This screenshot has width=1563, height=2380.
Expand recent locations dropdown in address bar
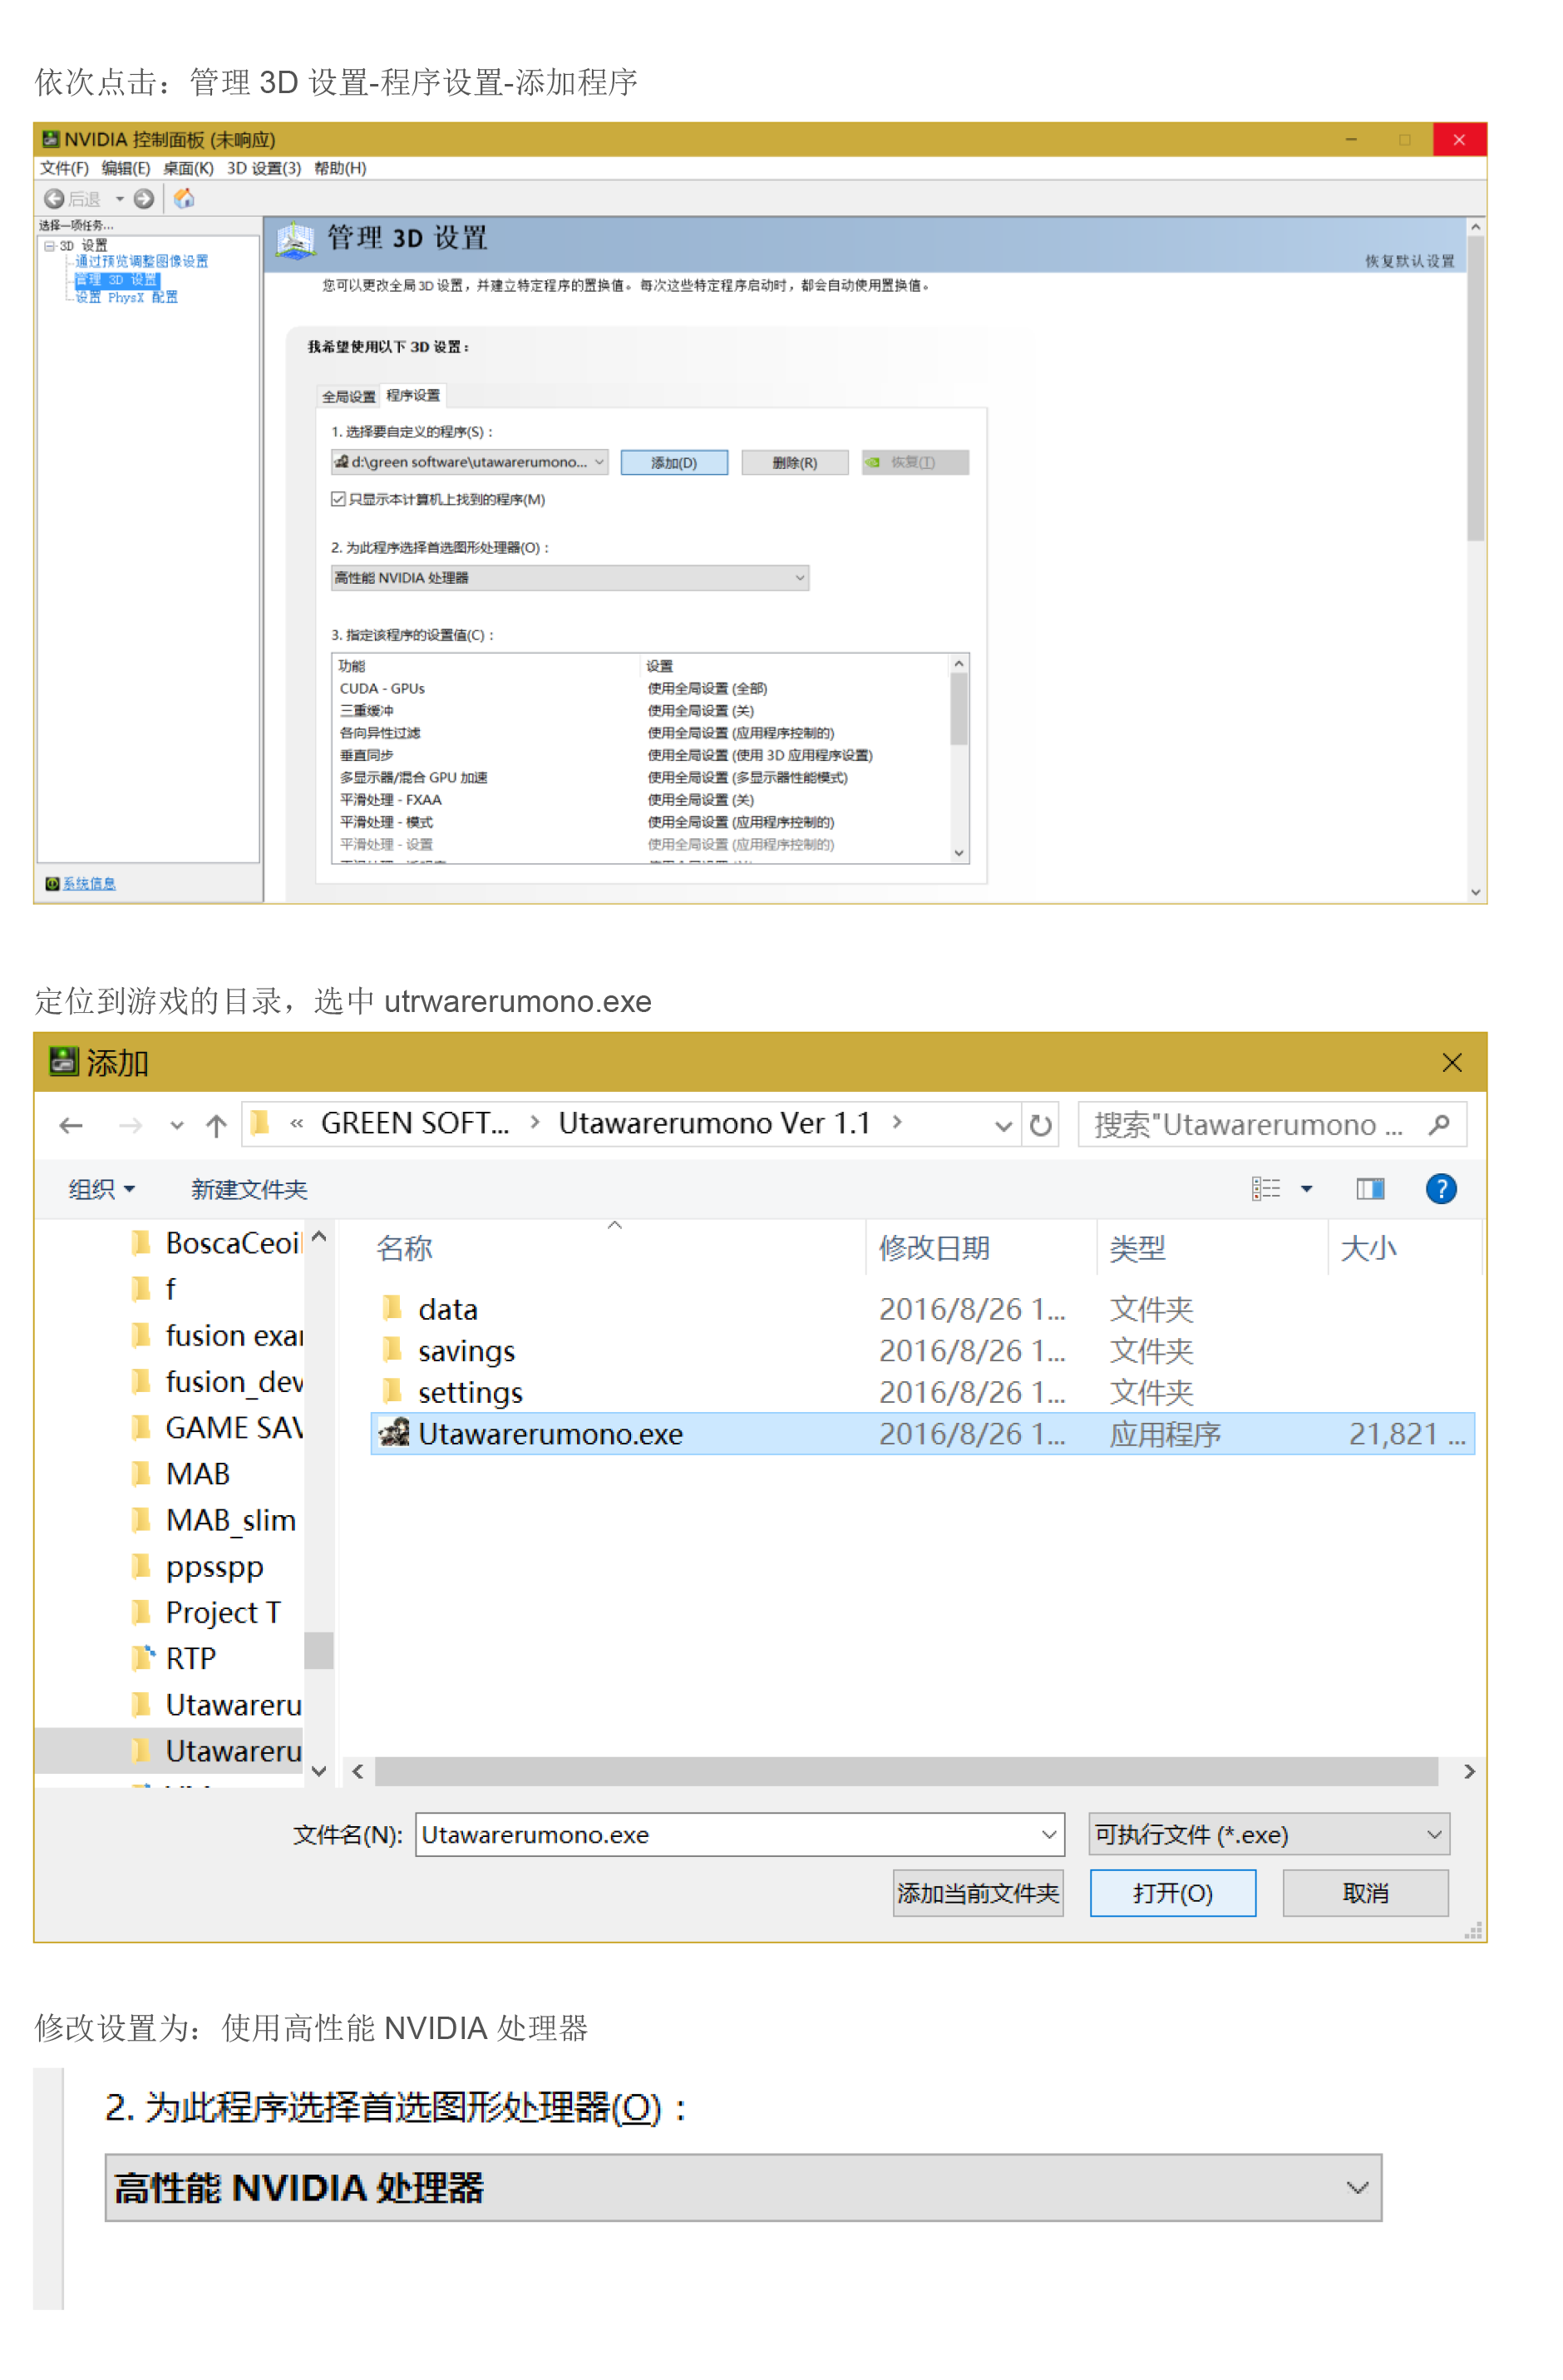pyautogui.click(x=1003, y=1125)
